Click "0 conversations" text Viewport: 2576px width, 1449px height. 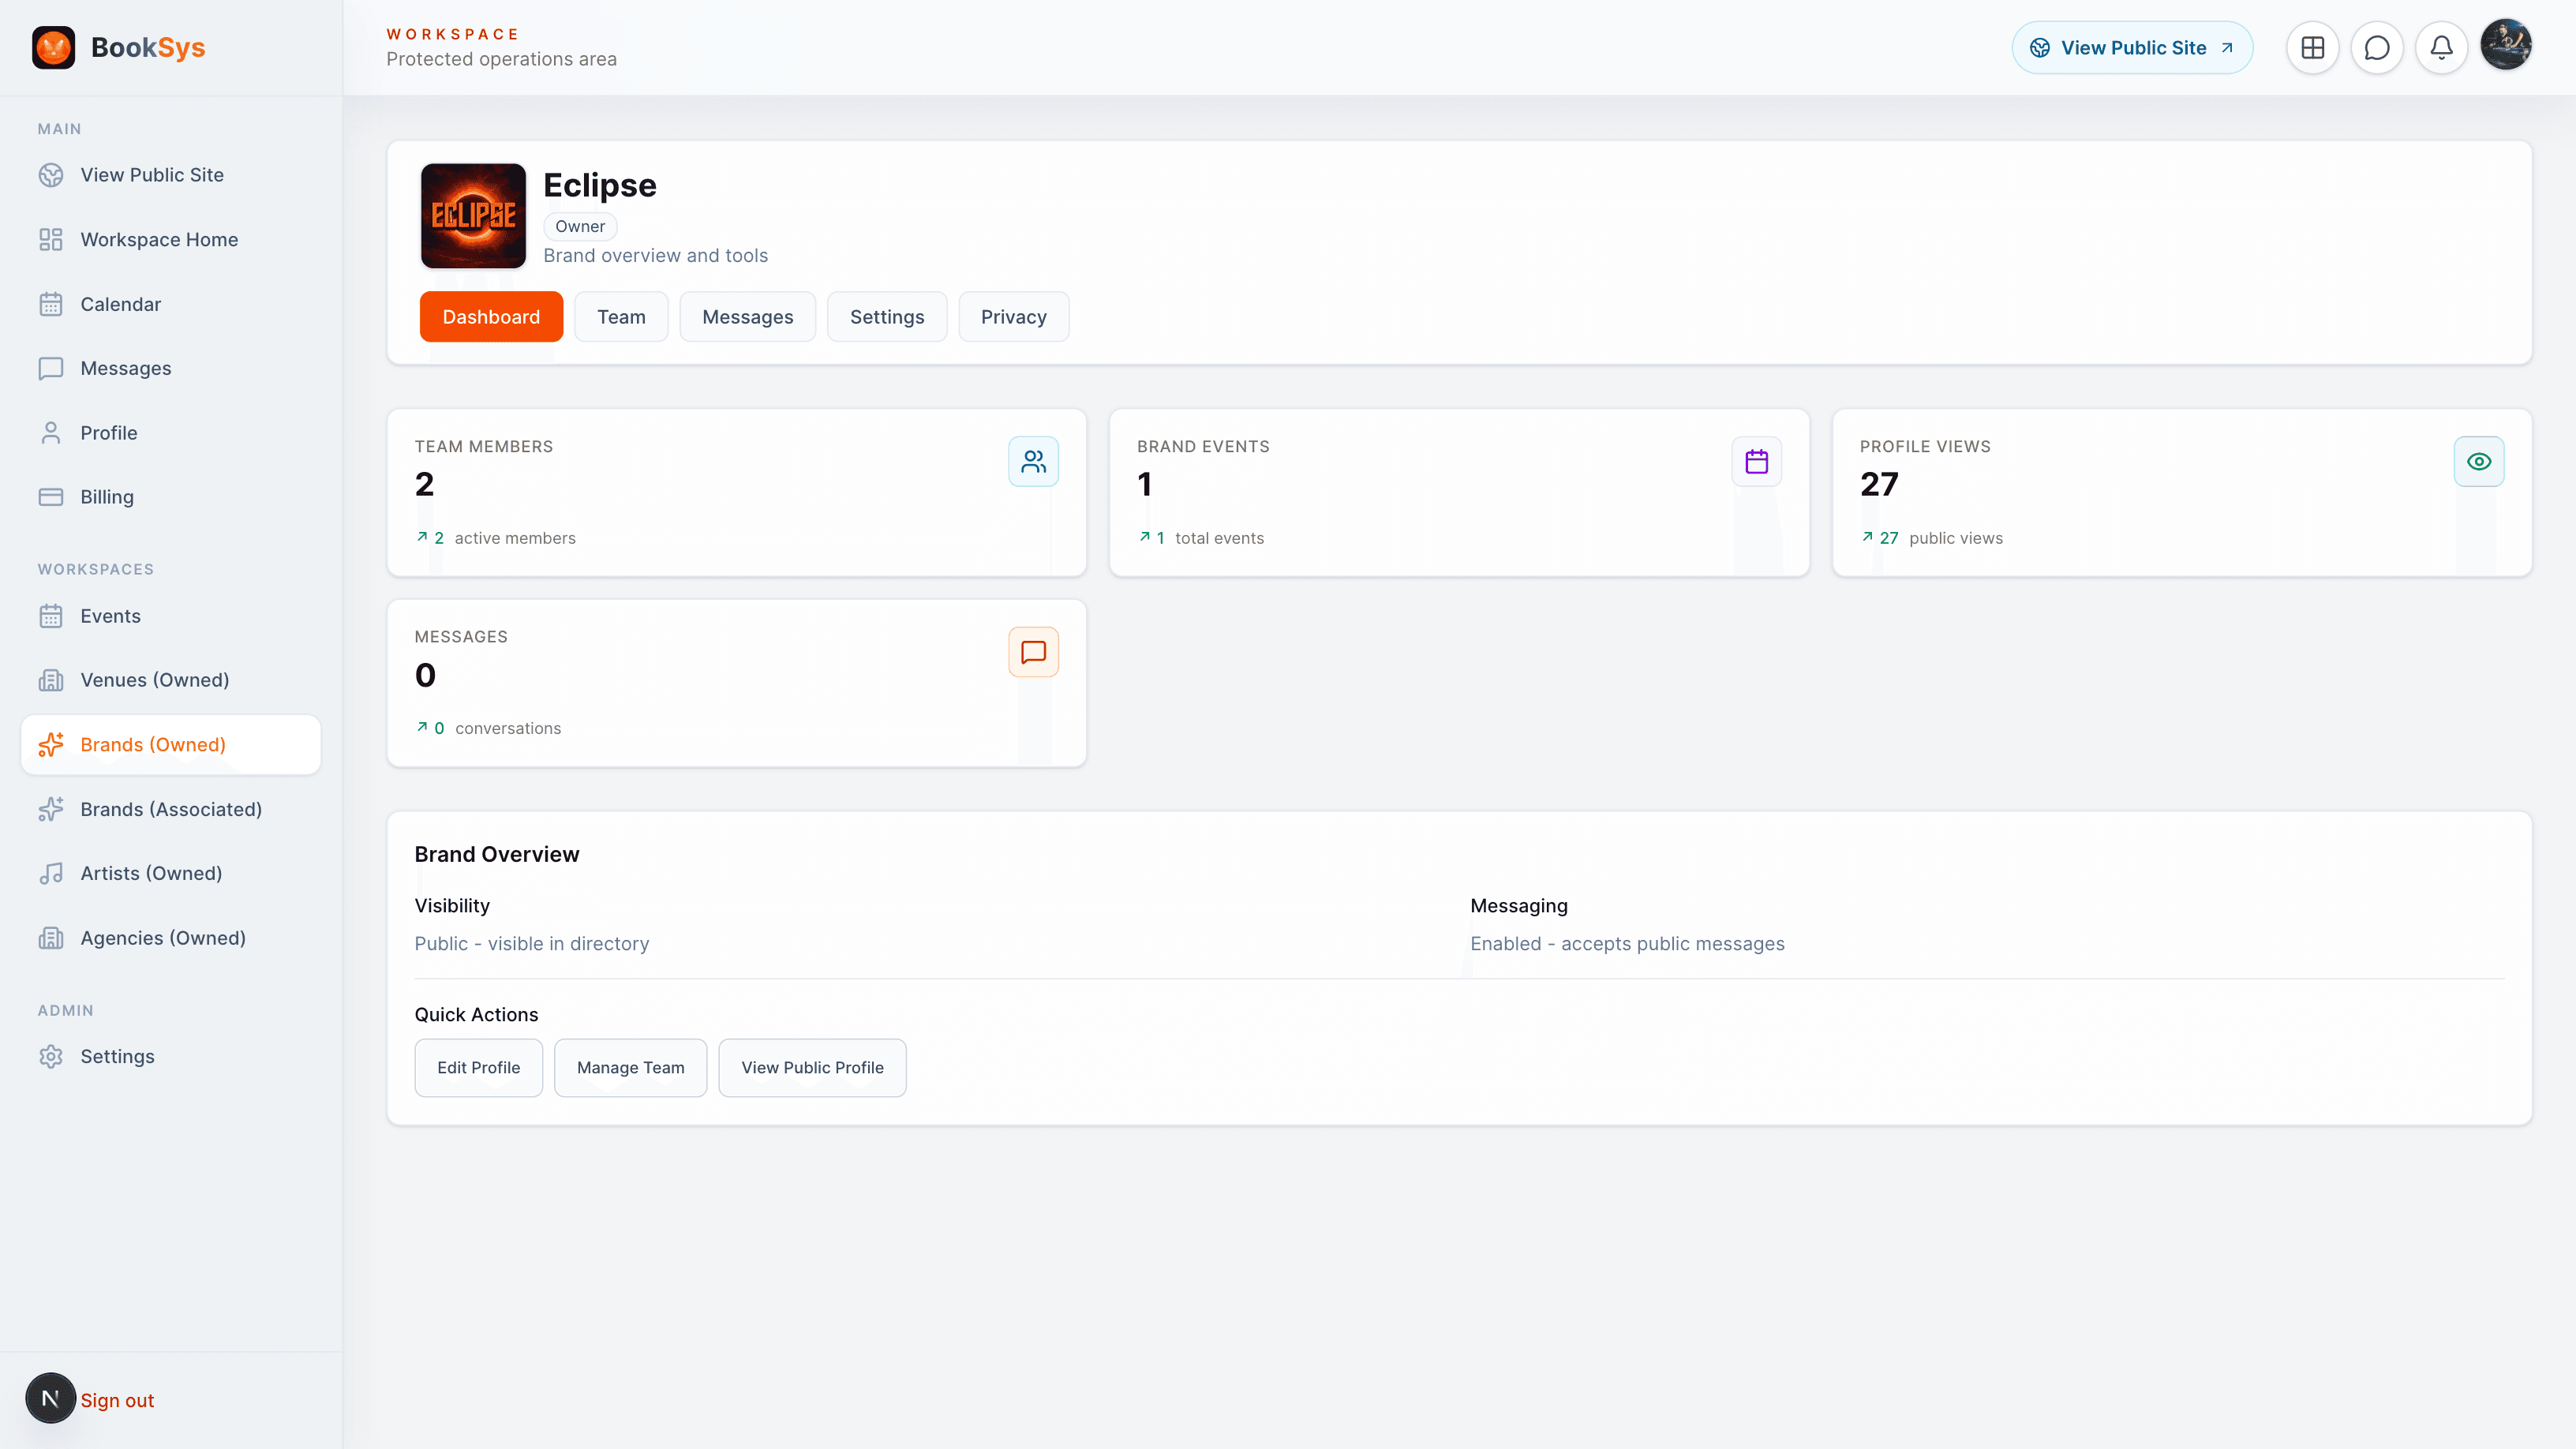click(498, 728)
